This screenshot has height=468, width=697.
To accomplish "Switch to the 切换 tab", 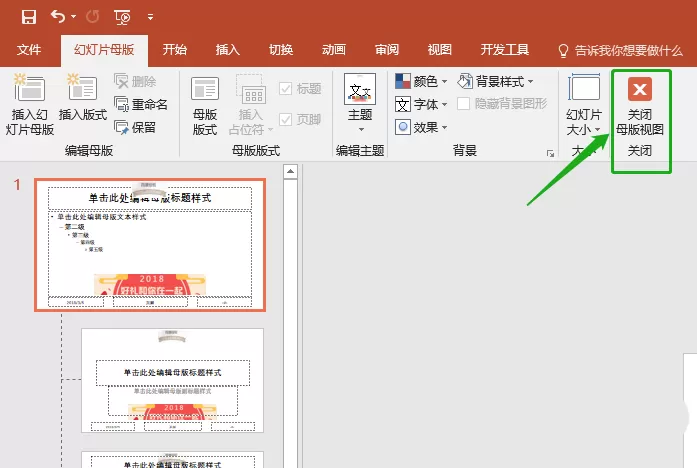I will click(x=281, y=50).
